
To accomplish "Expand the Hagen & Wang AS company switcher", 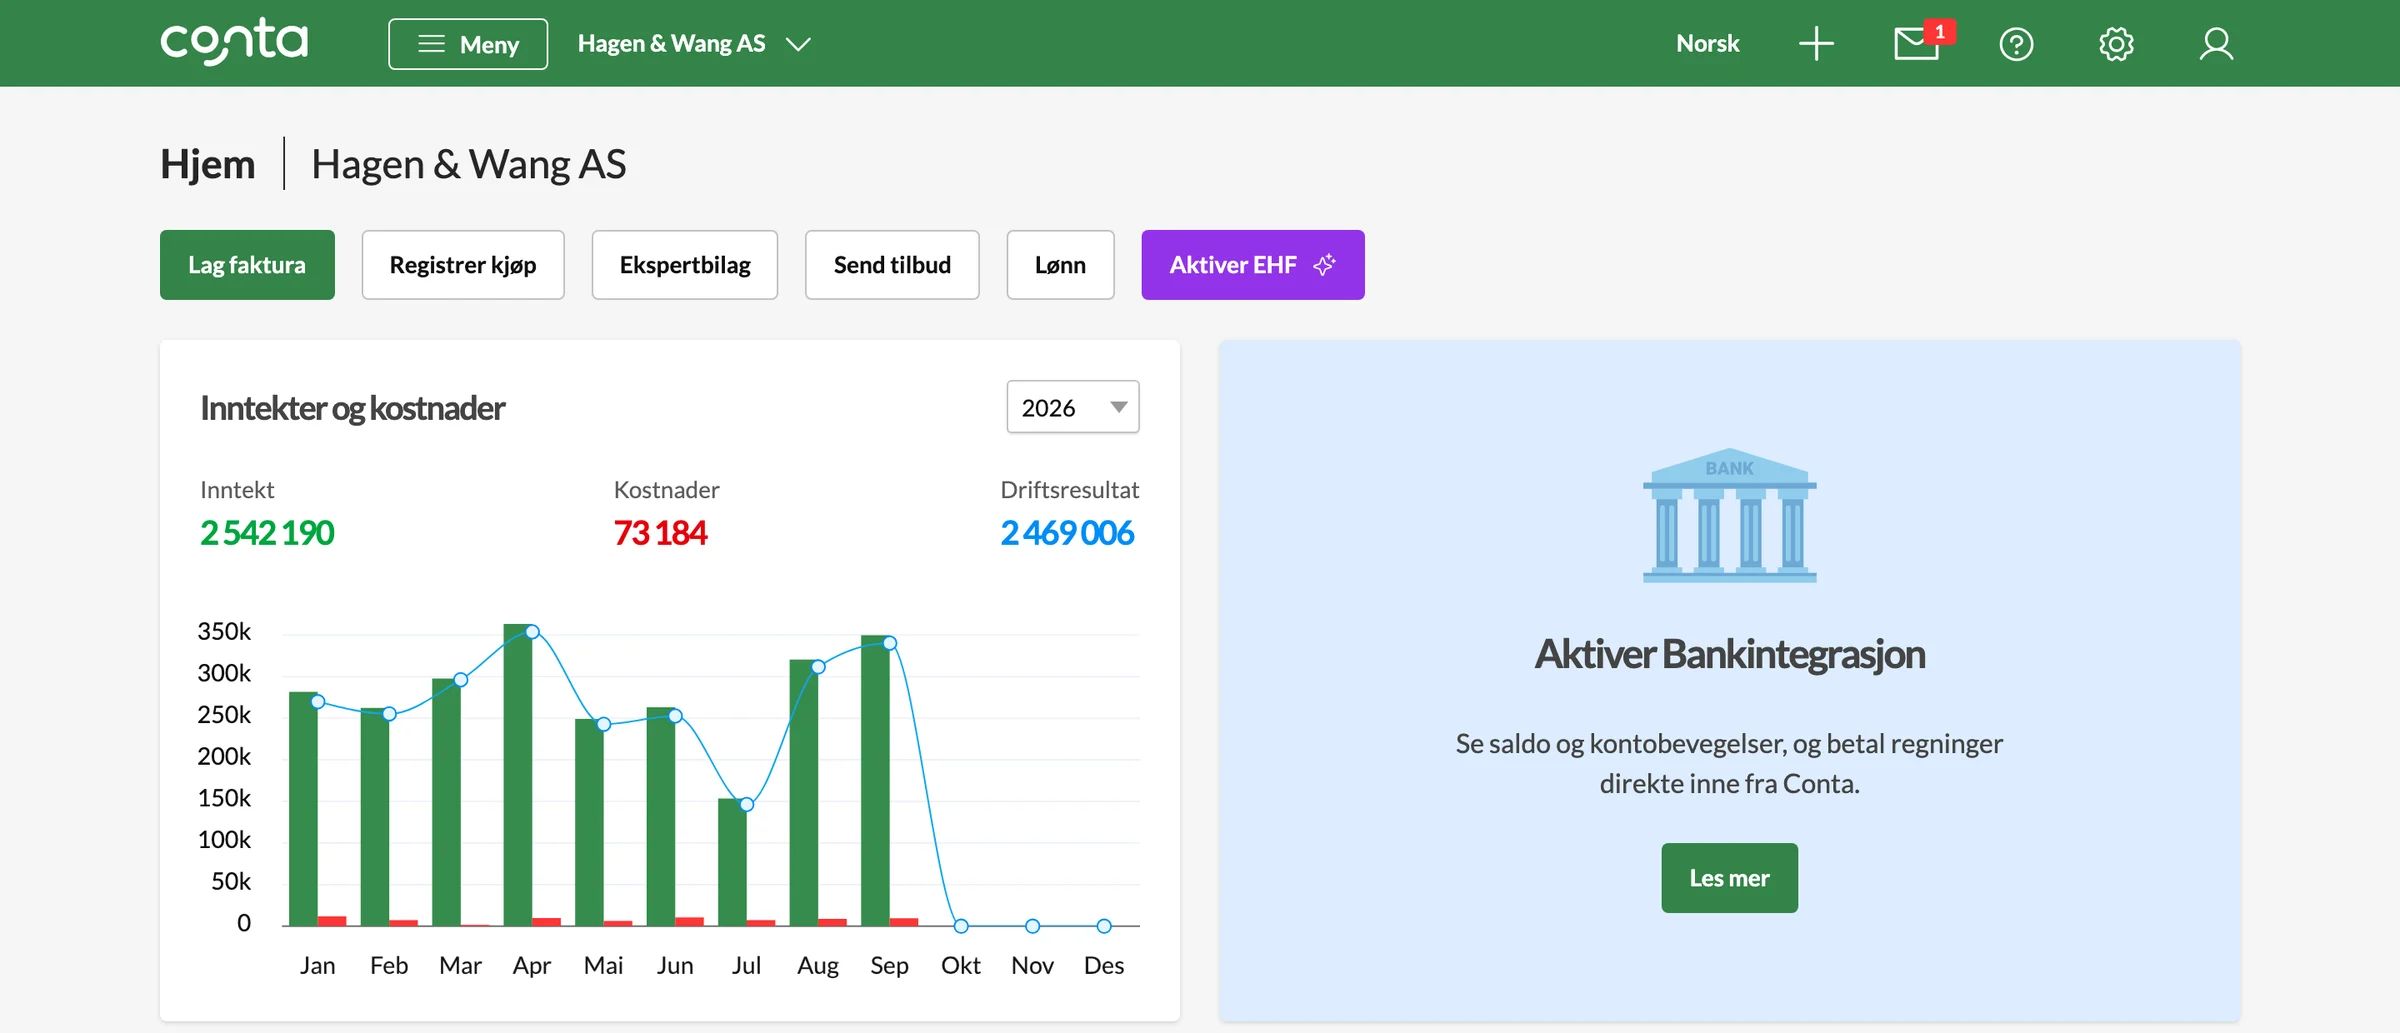I will point(694,44).
